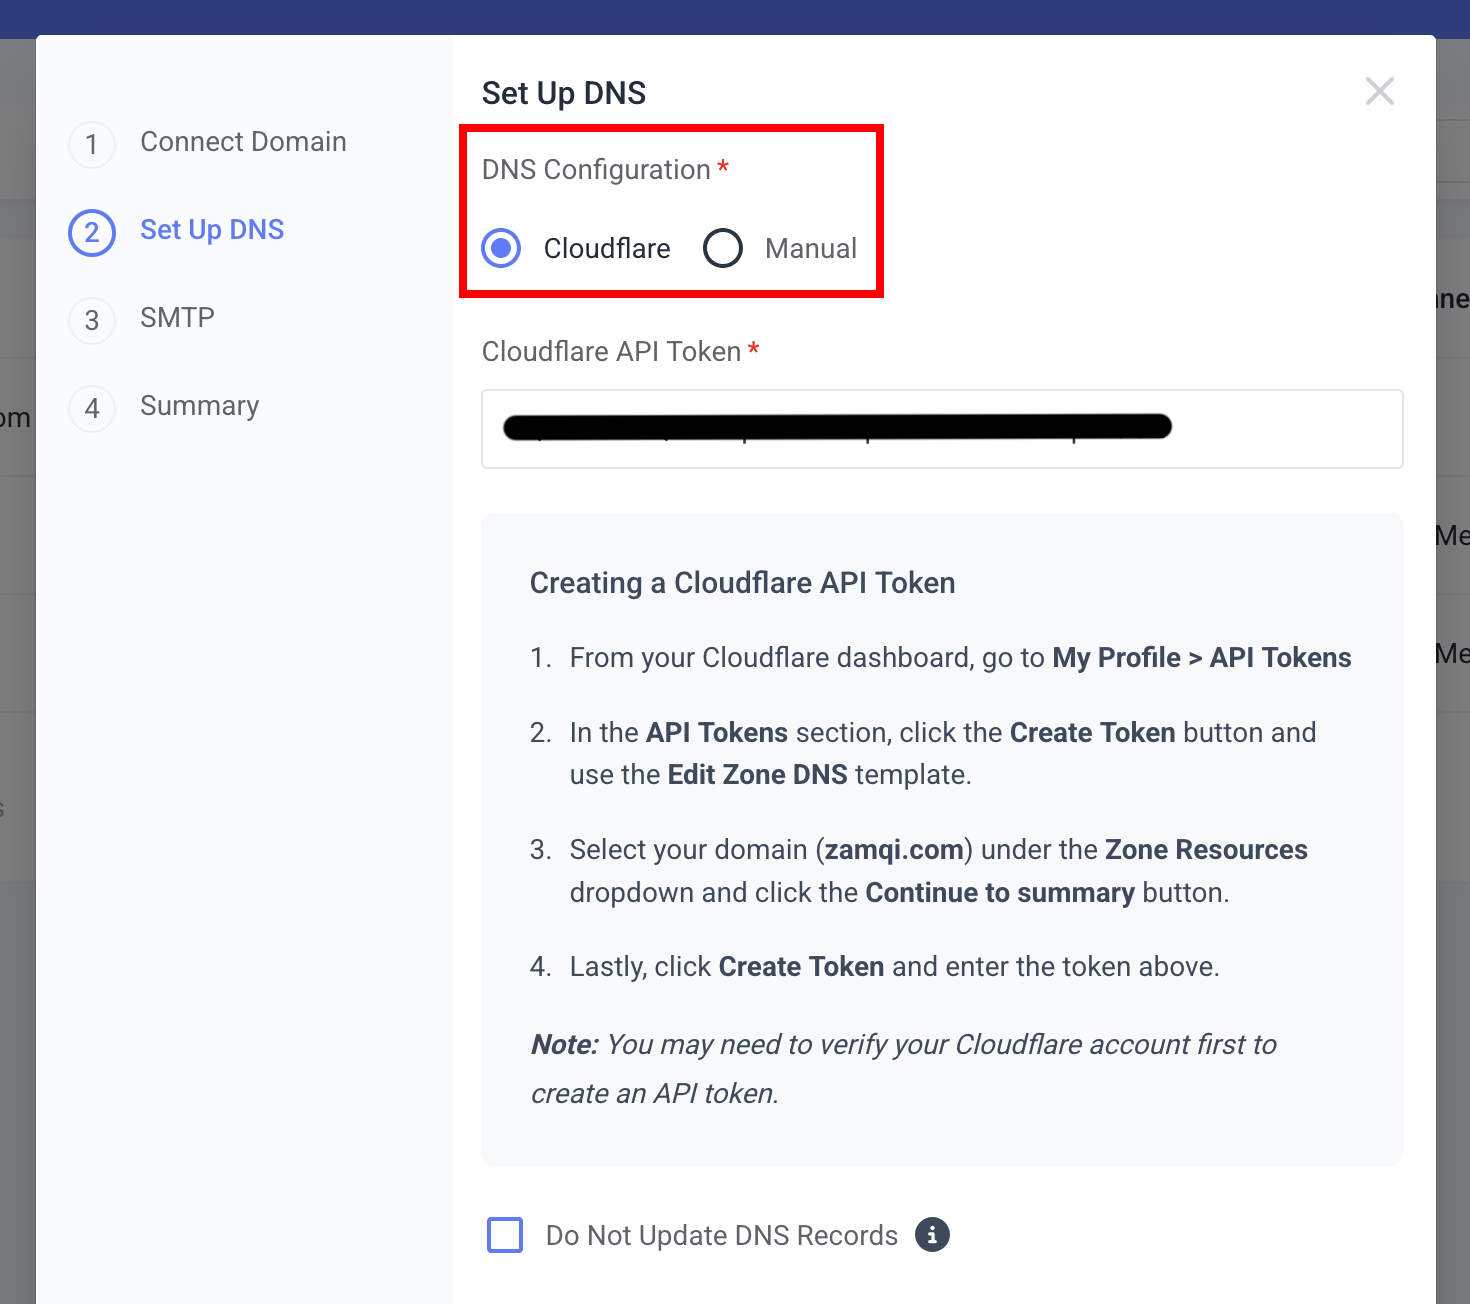The height and width of the screenshot is (1304, 1470).
Task: Click step number 1 circle
Action: coord(92,145)
